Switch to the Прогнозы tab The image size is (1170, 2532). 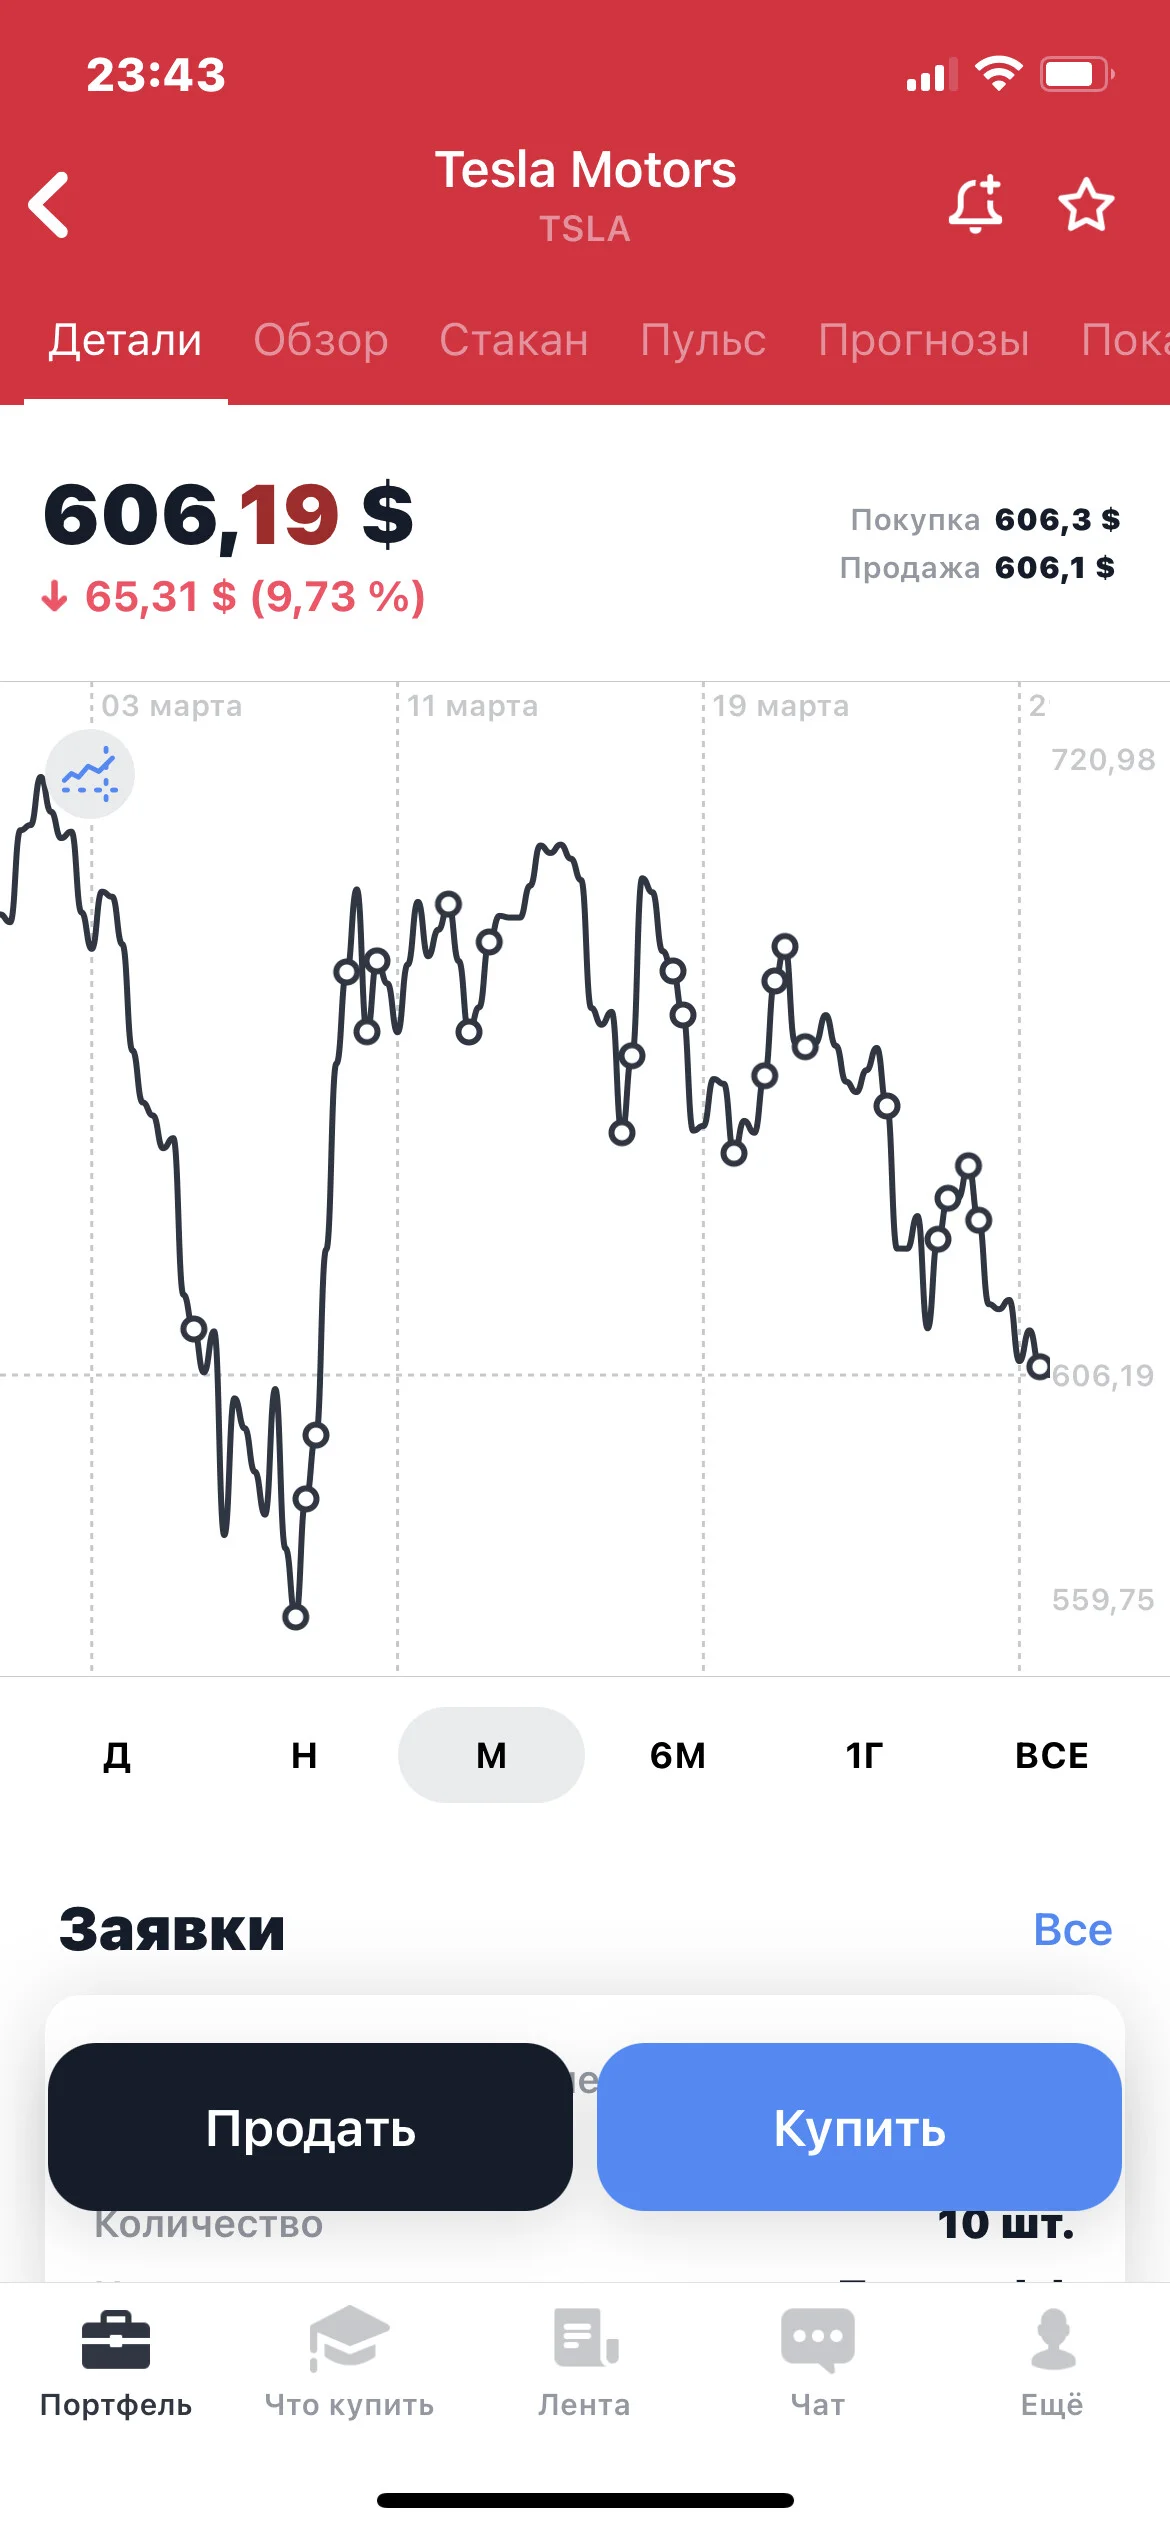click(924, 340)
